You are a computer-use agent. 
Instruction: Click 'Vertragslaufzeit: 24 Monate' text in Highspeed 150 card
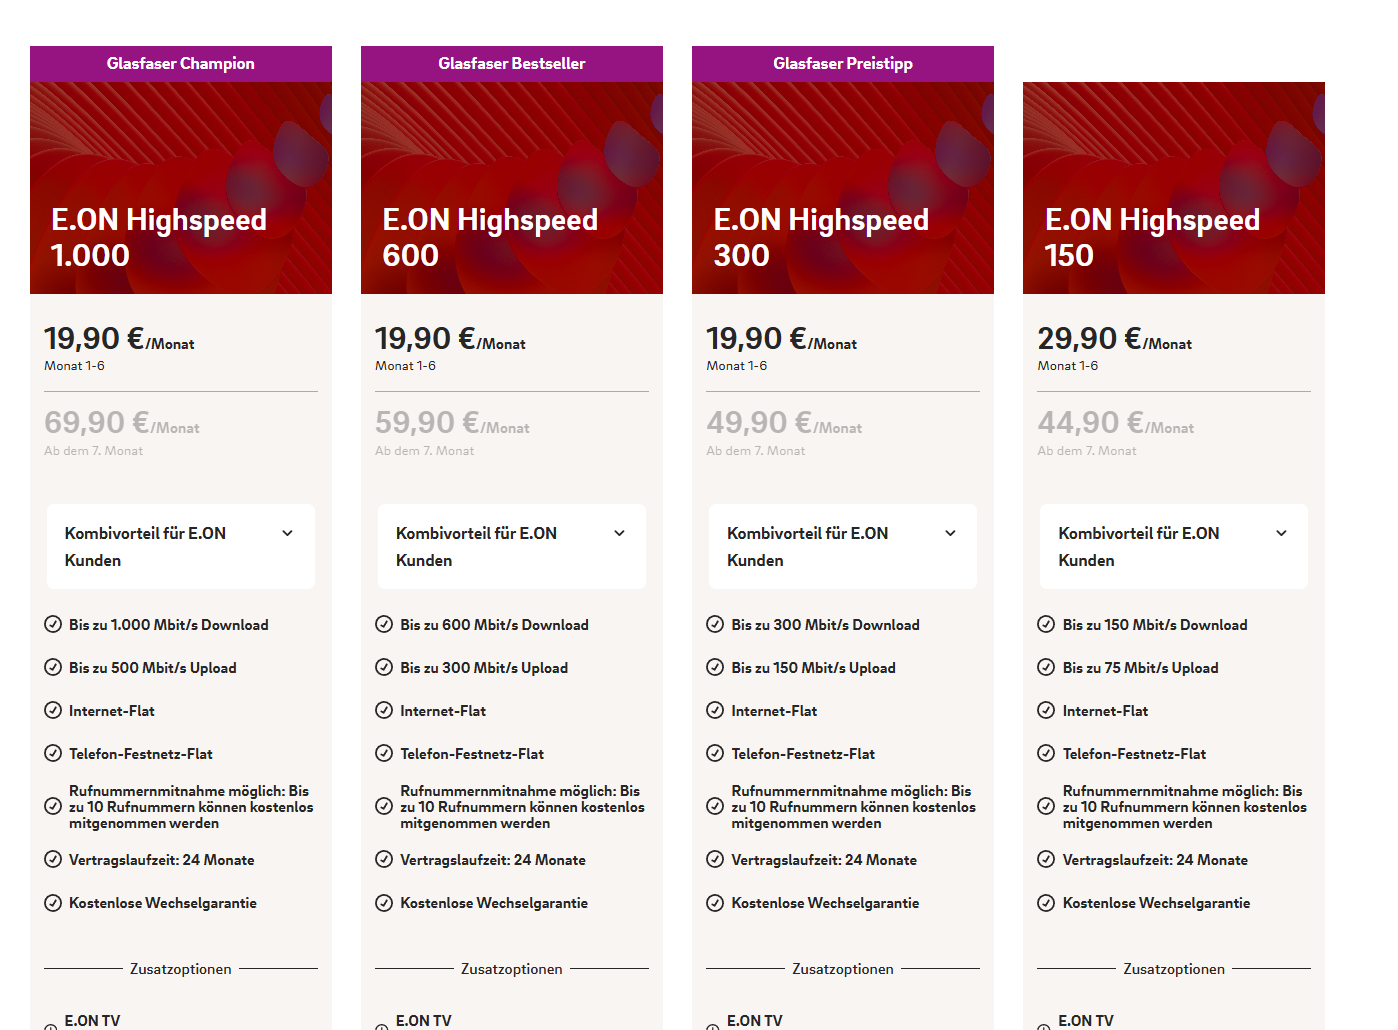click(1155, 860)
